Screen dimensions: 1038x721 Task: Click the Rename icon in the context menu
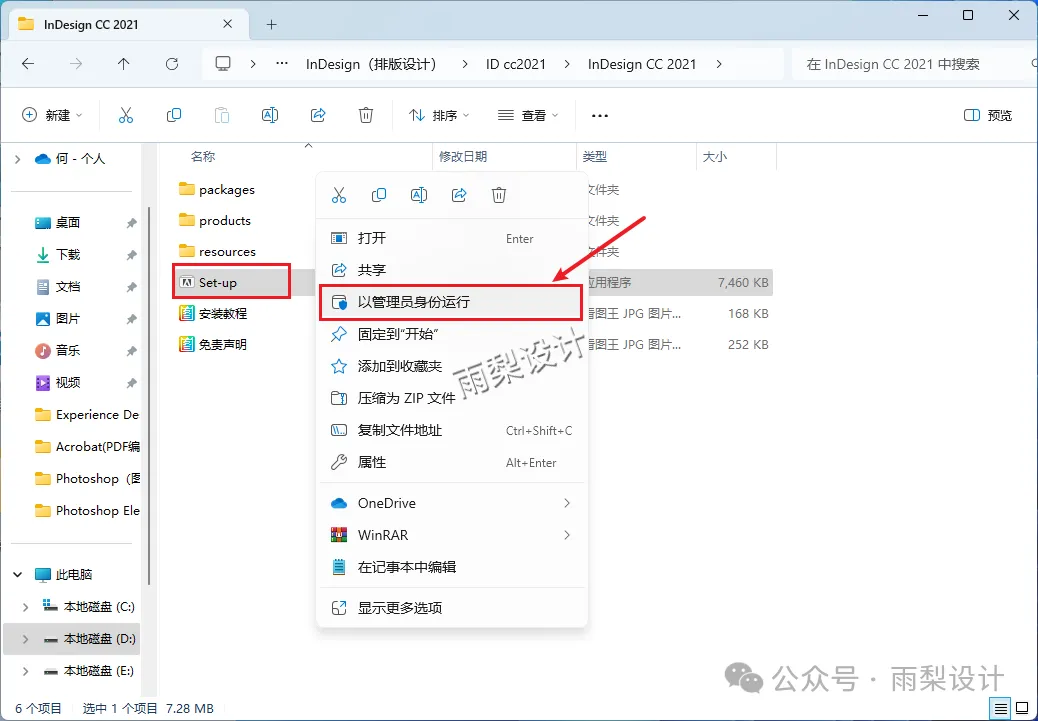tap(419, 195)
